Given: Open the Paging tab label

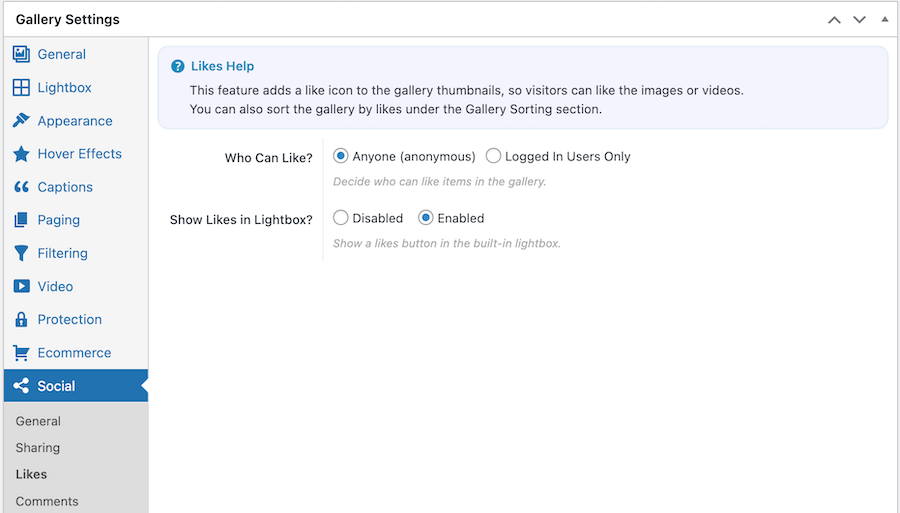Looking at the screenshot, I should [x=59, y=220].
